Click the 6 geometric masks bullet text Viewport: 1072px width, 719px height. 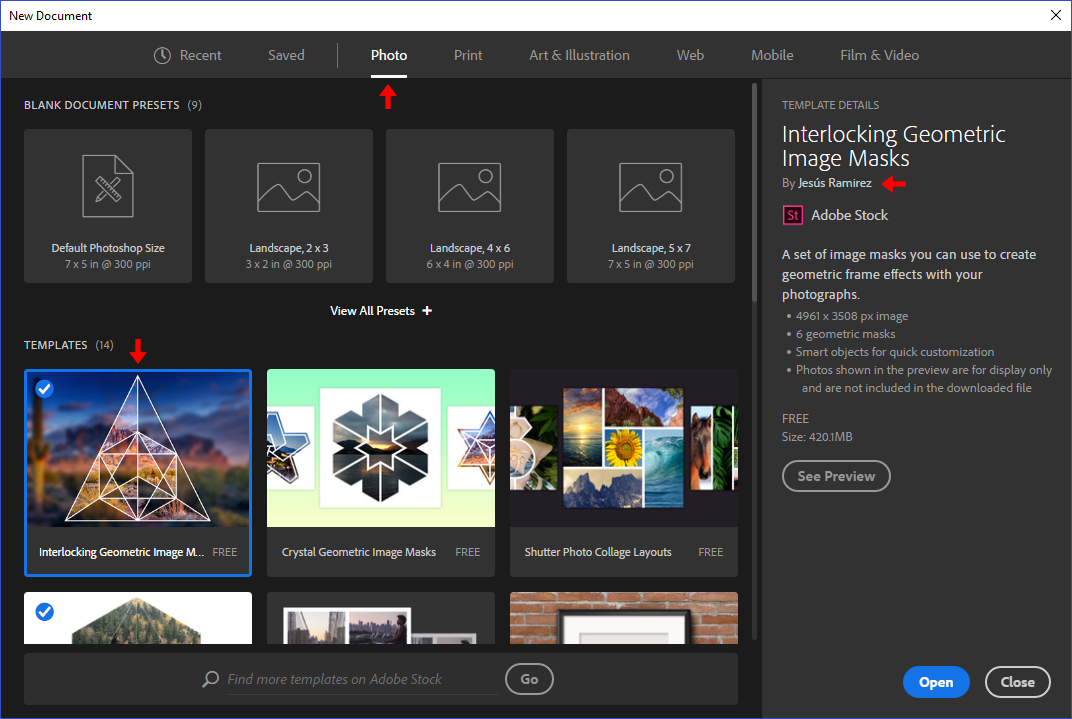845,334
